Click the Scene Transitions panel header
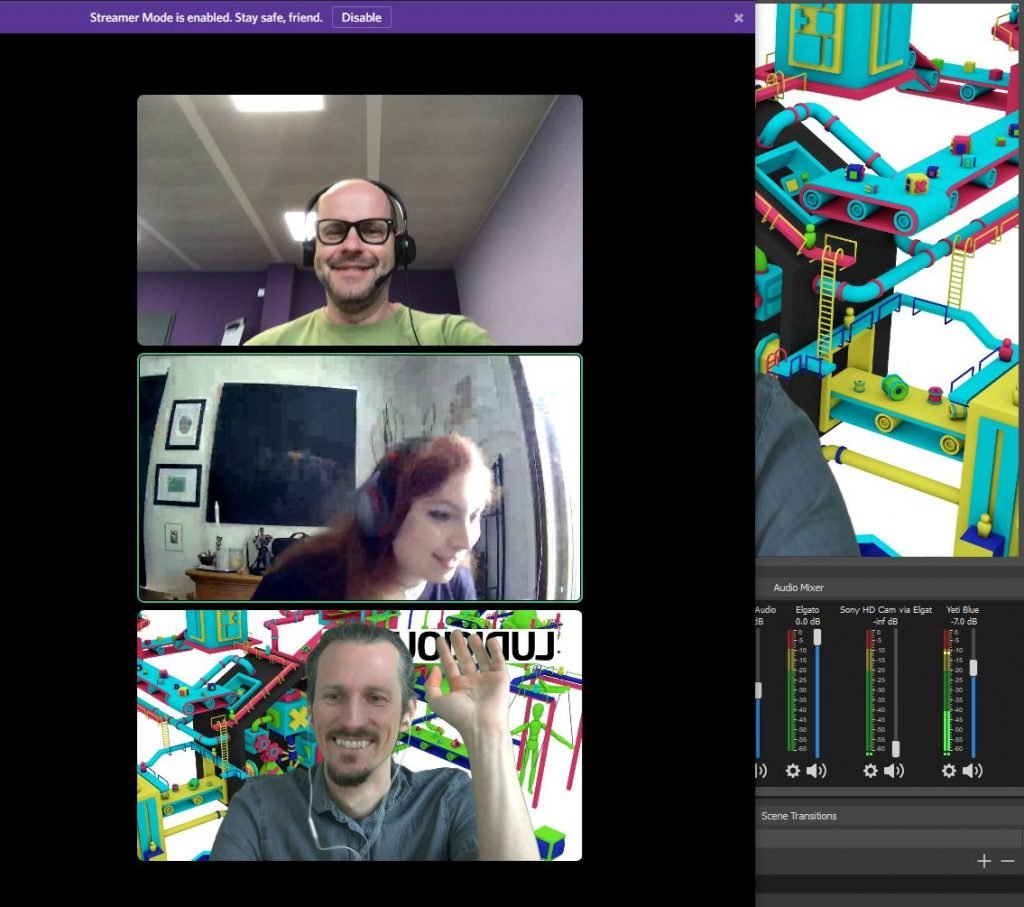Viewport: 1024px width, 907px height. tap(799, 816)
